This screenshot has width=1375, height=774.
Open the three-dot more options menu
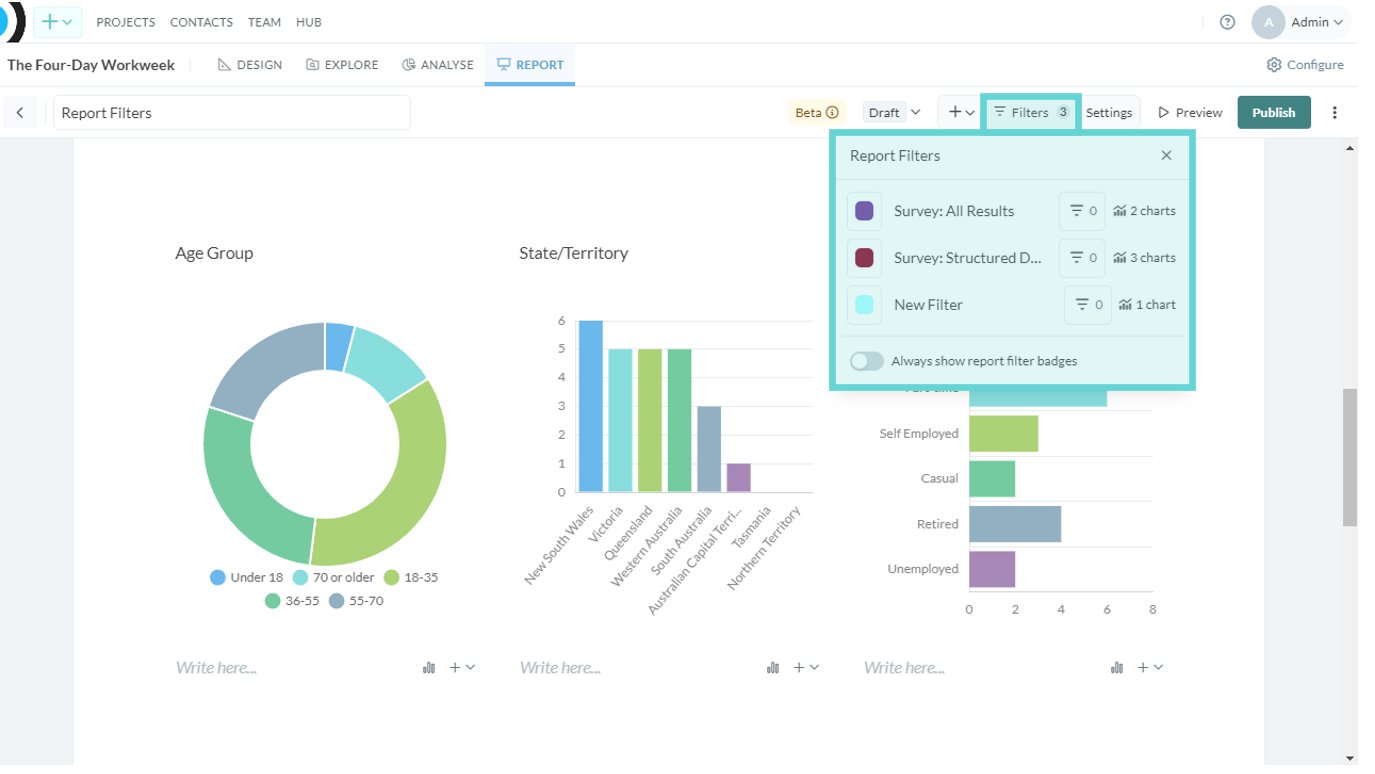pyautogui.click(x=1334, y=113)
